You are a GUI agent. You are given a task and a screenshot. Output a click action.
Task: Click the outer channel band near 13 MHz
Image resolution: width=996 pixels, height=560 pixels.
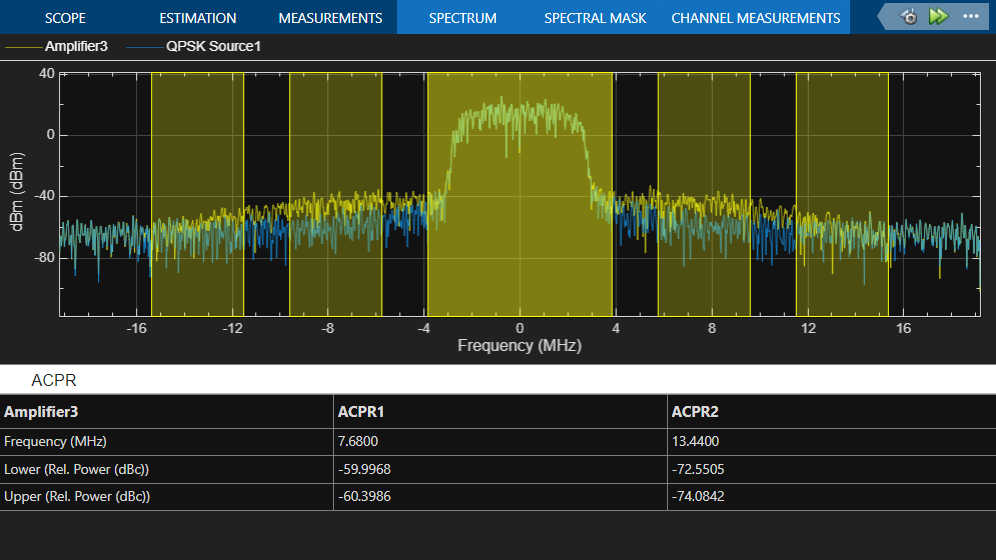(x=842, y=194)
